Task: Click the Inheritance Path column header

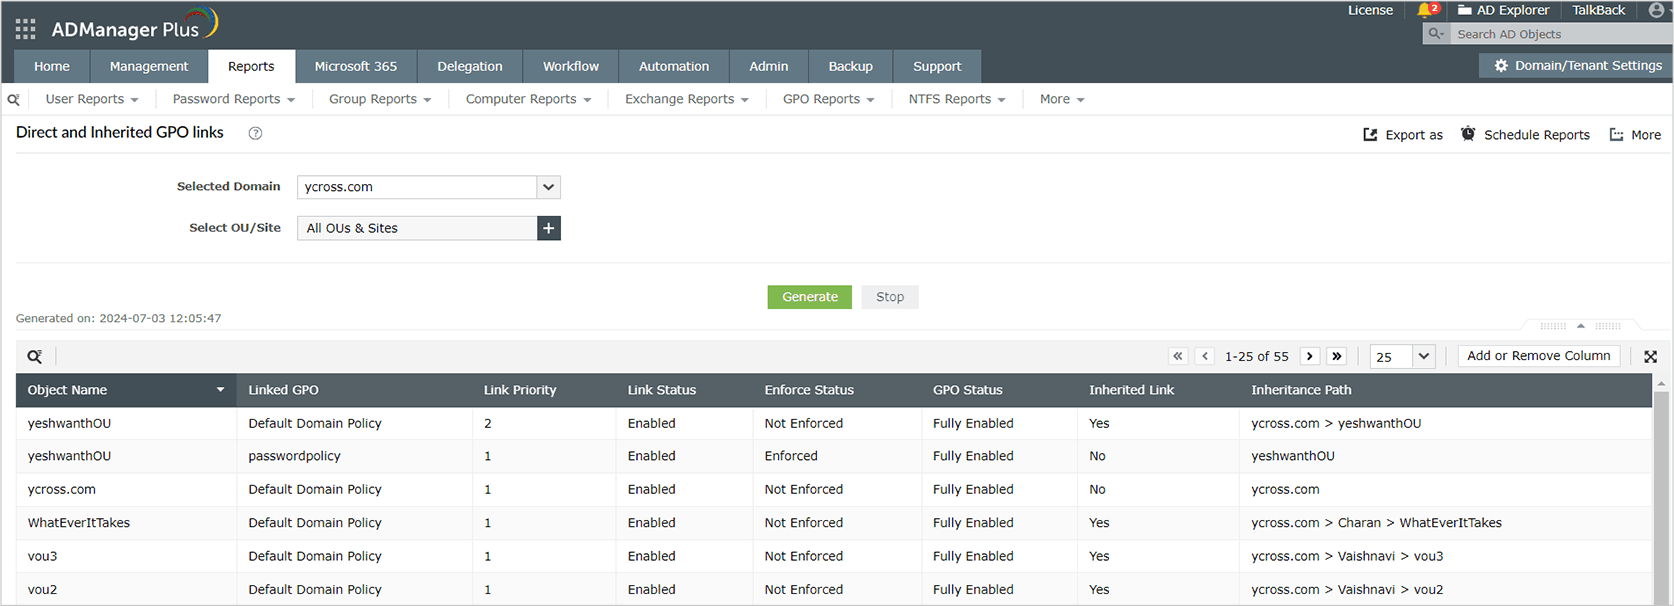Action: [1301, 390]
